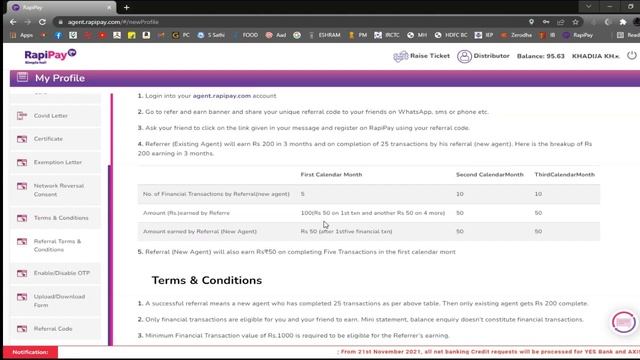Open the Apps bookmarks shortcut

coord(22,36)
